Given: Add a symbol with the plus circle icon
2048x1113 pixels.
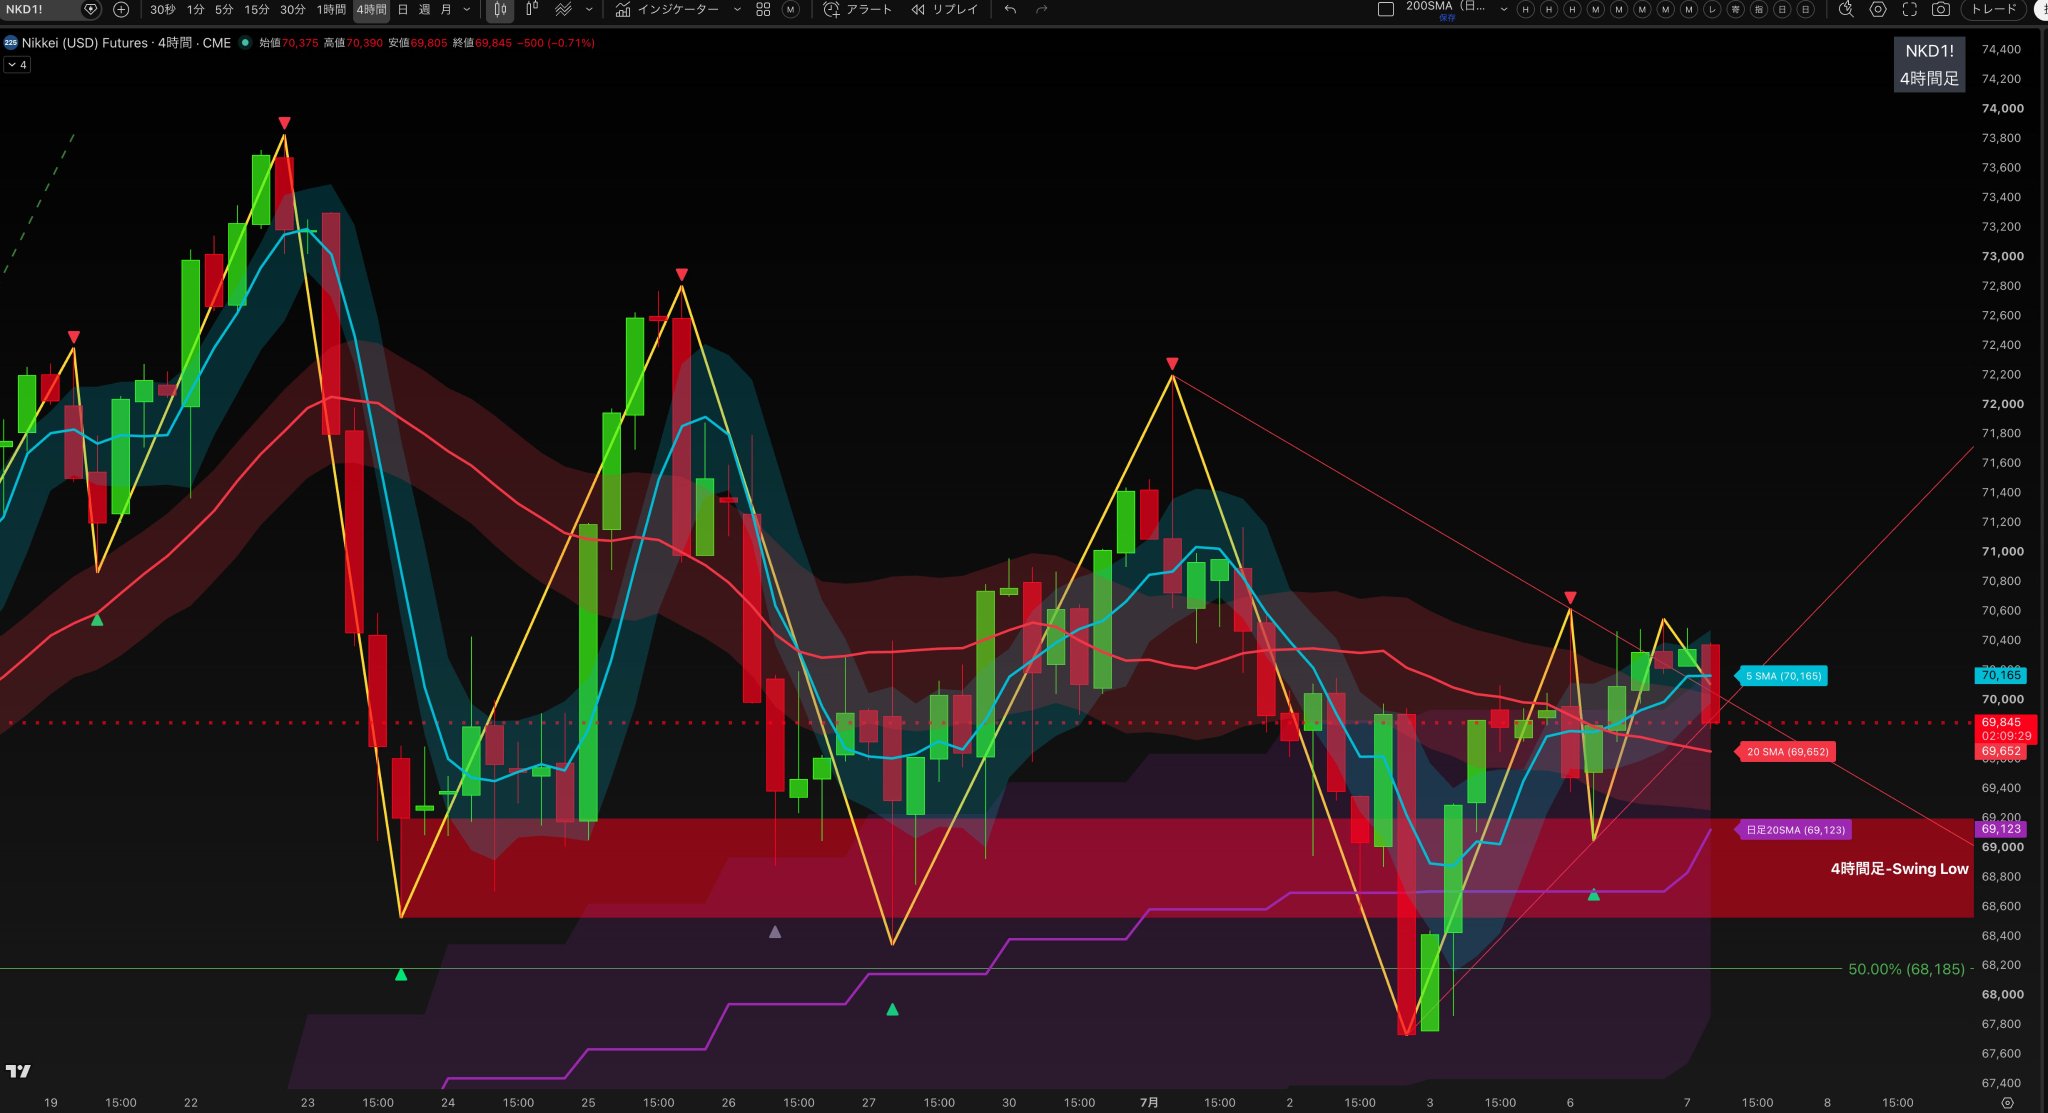Looking at the screenshot, I should pos(121,9).
